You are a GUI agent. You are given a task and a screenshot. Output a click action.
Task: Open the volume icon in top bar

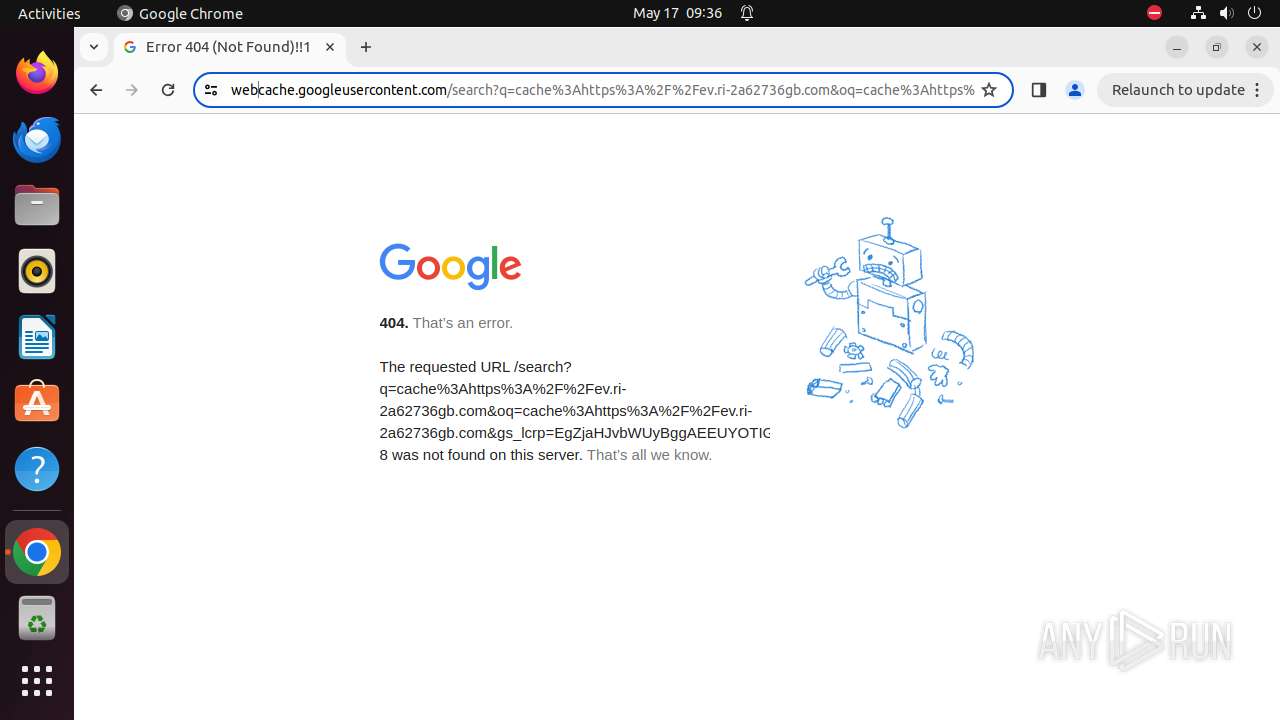click(1226, 13)
